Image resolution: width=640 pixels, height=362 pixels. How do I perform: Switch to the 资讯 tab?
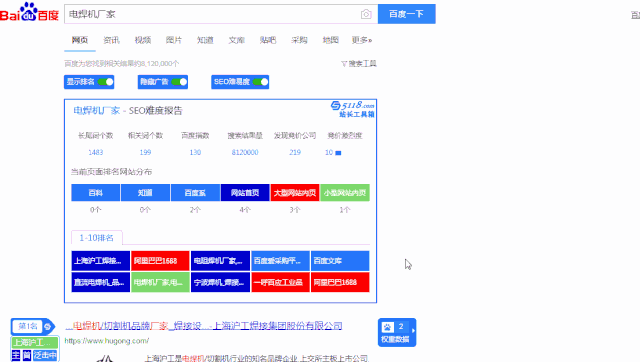pyautogui.click(x=111, y=40)
